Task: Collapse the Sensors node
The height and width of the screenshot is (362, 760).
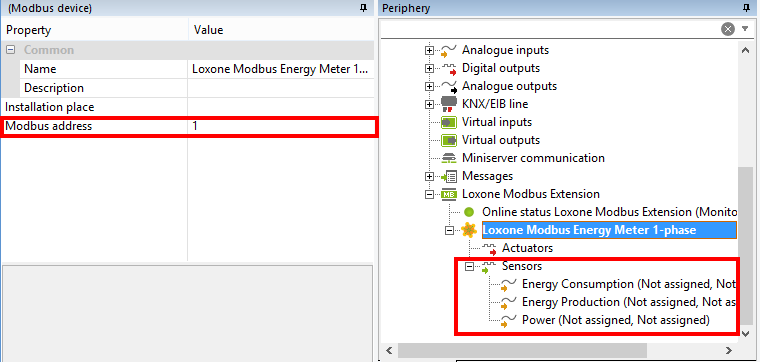Action: point(468,267)
